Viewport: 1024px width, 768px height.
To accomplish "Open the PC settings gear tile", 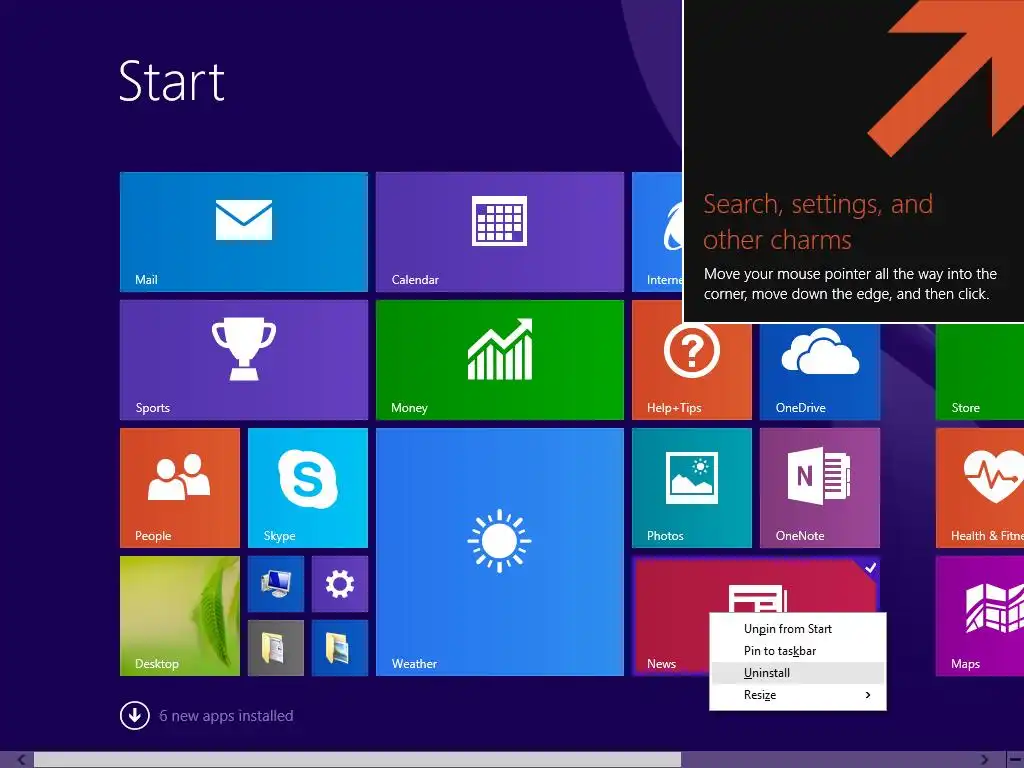I will [340, 584].
